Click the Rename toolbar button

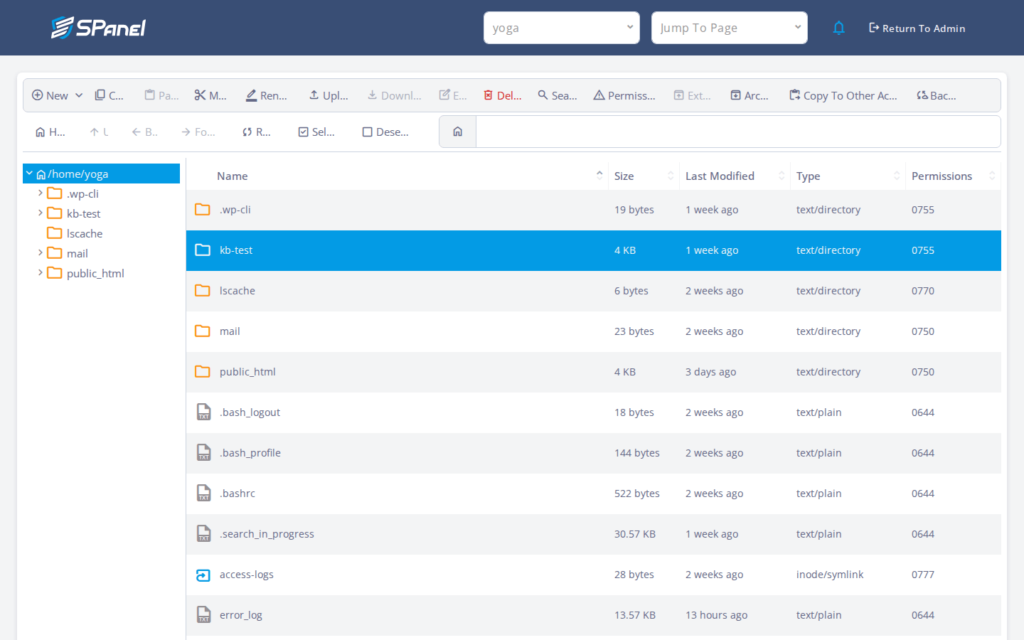266,95
